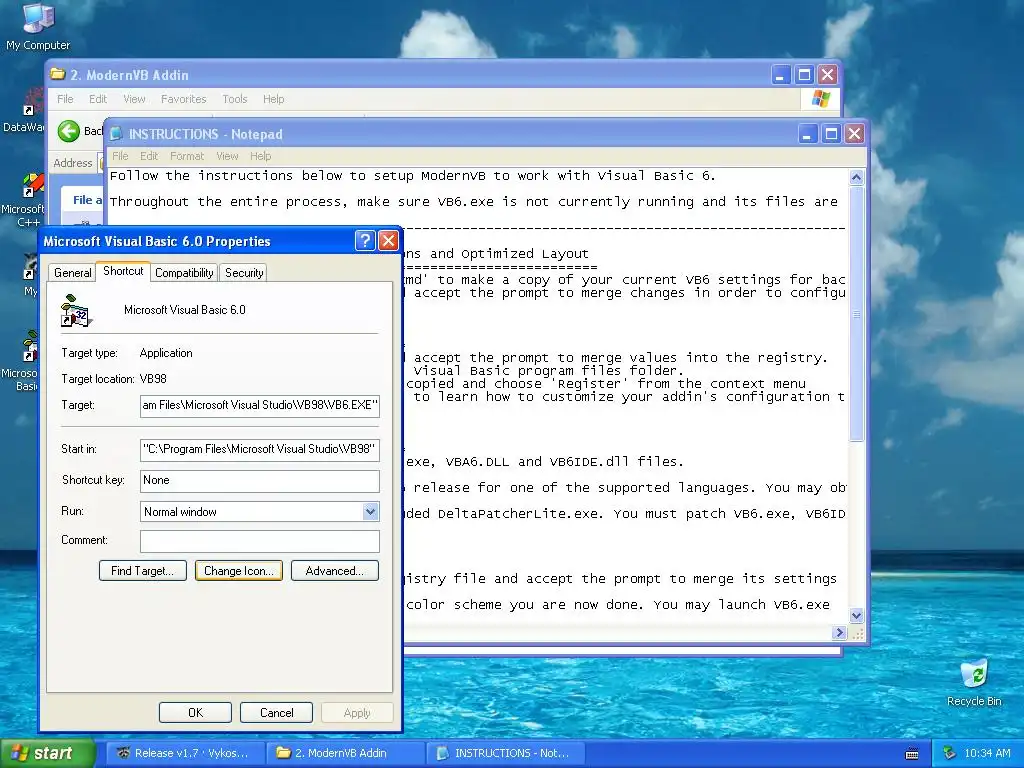Open Notepad Help menu

[261, 156]
